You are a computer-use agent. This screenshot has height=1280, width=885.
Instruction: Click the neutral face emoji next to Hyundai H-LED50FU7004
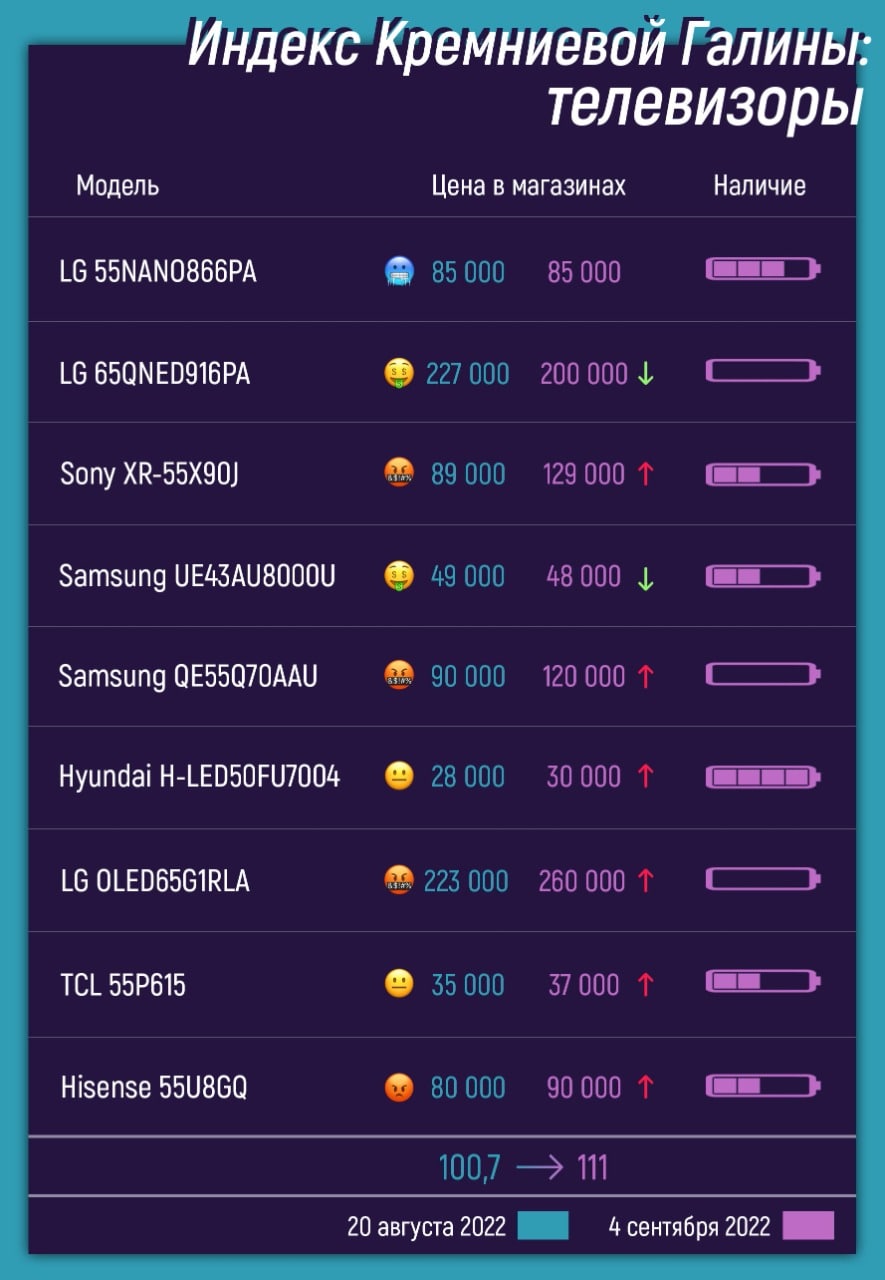[x=399, y=776]
